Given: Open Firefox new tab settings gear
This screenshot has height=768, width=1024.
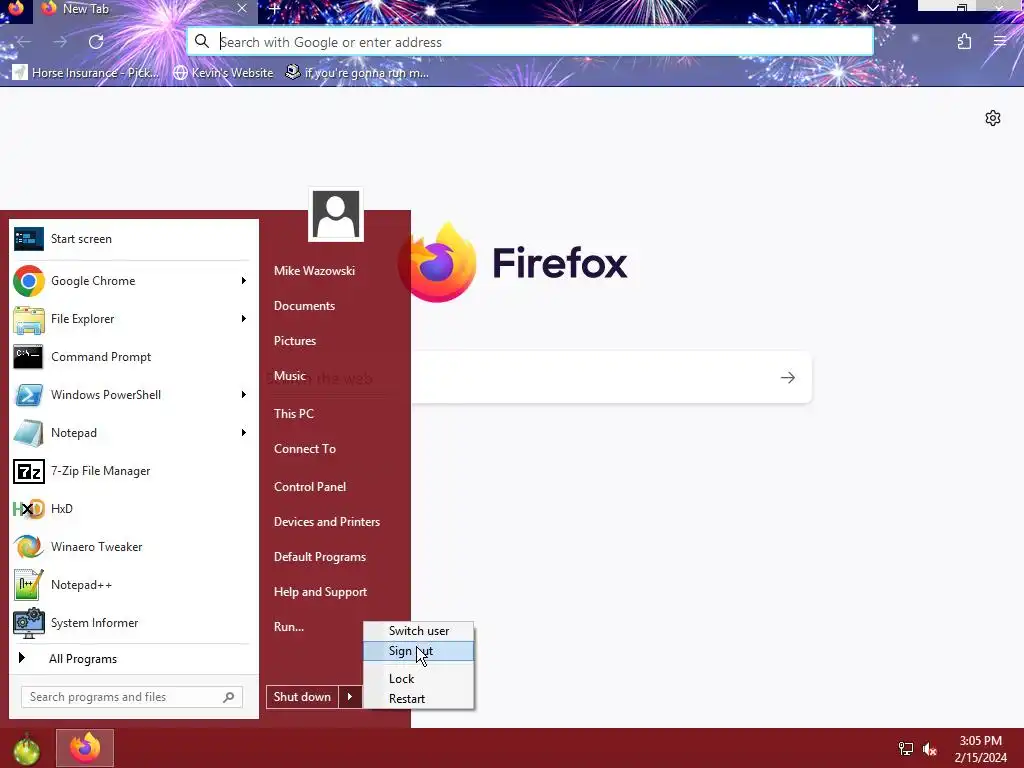Looking at the screenshot, I should click(993, 118).
